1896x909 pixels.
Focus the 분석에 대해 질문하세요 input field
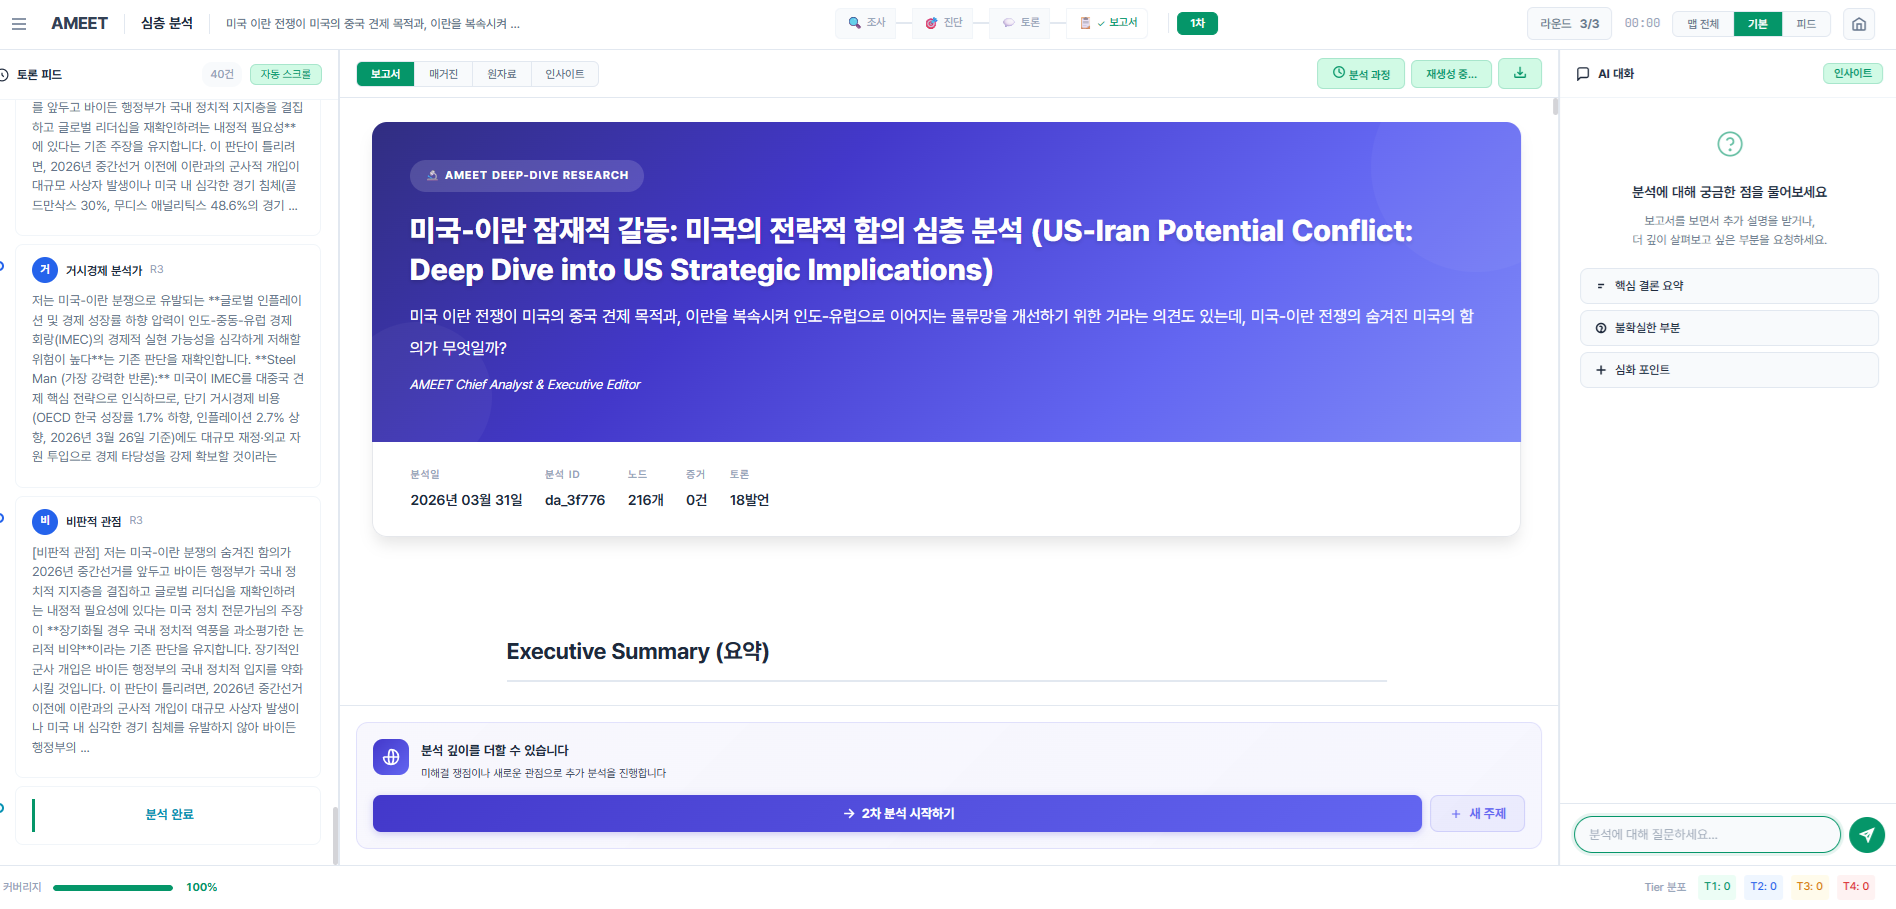coord(1705,834)
